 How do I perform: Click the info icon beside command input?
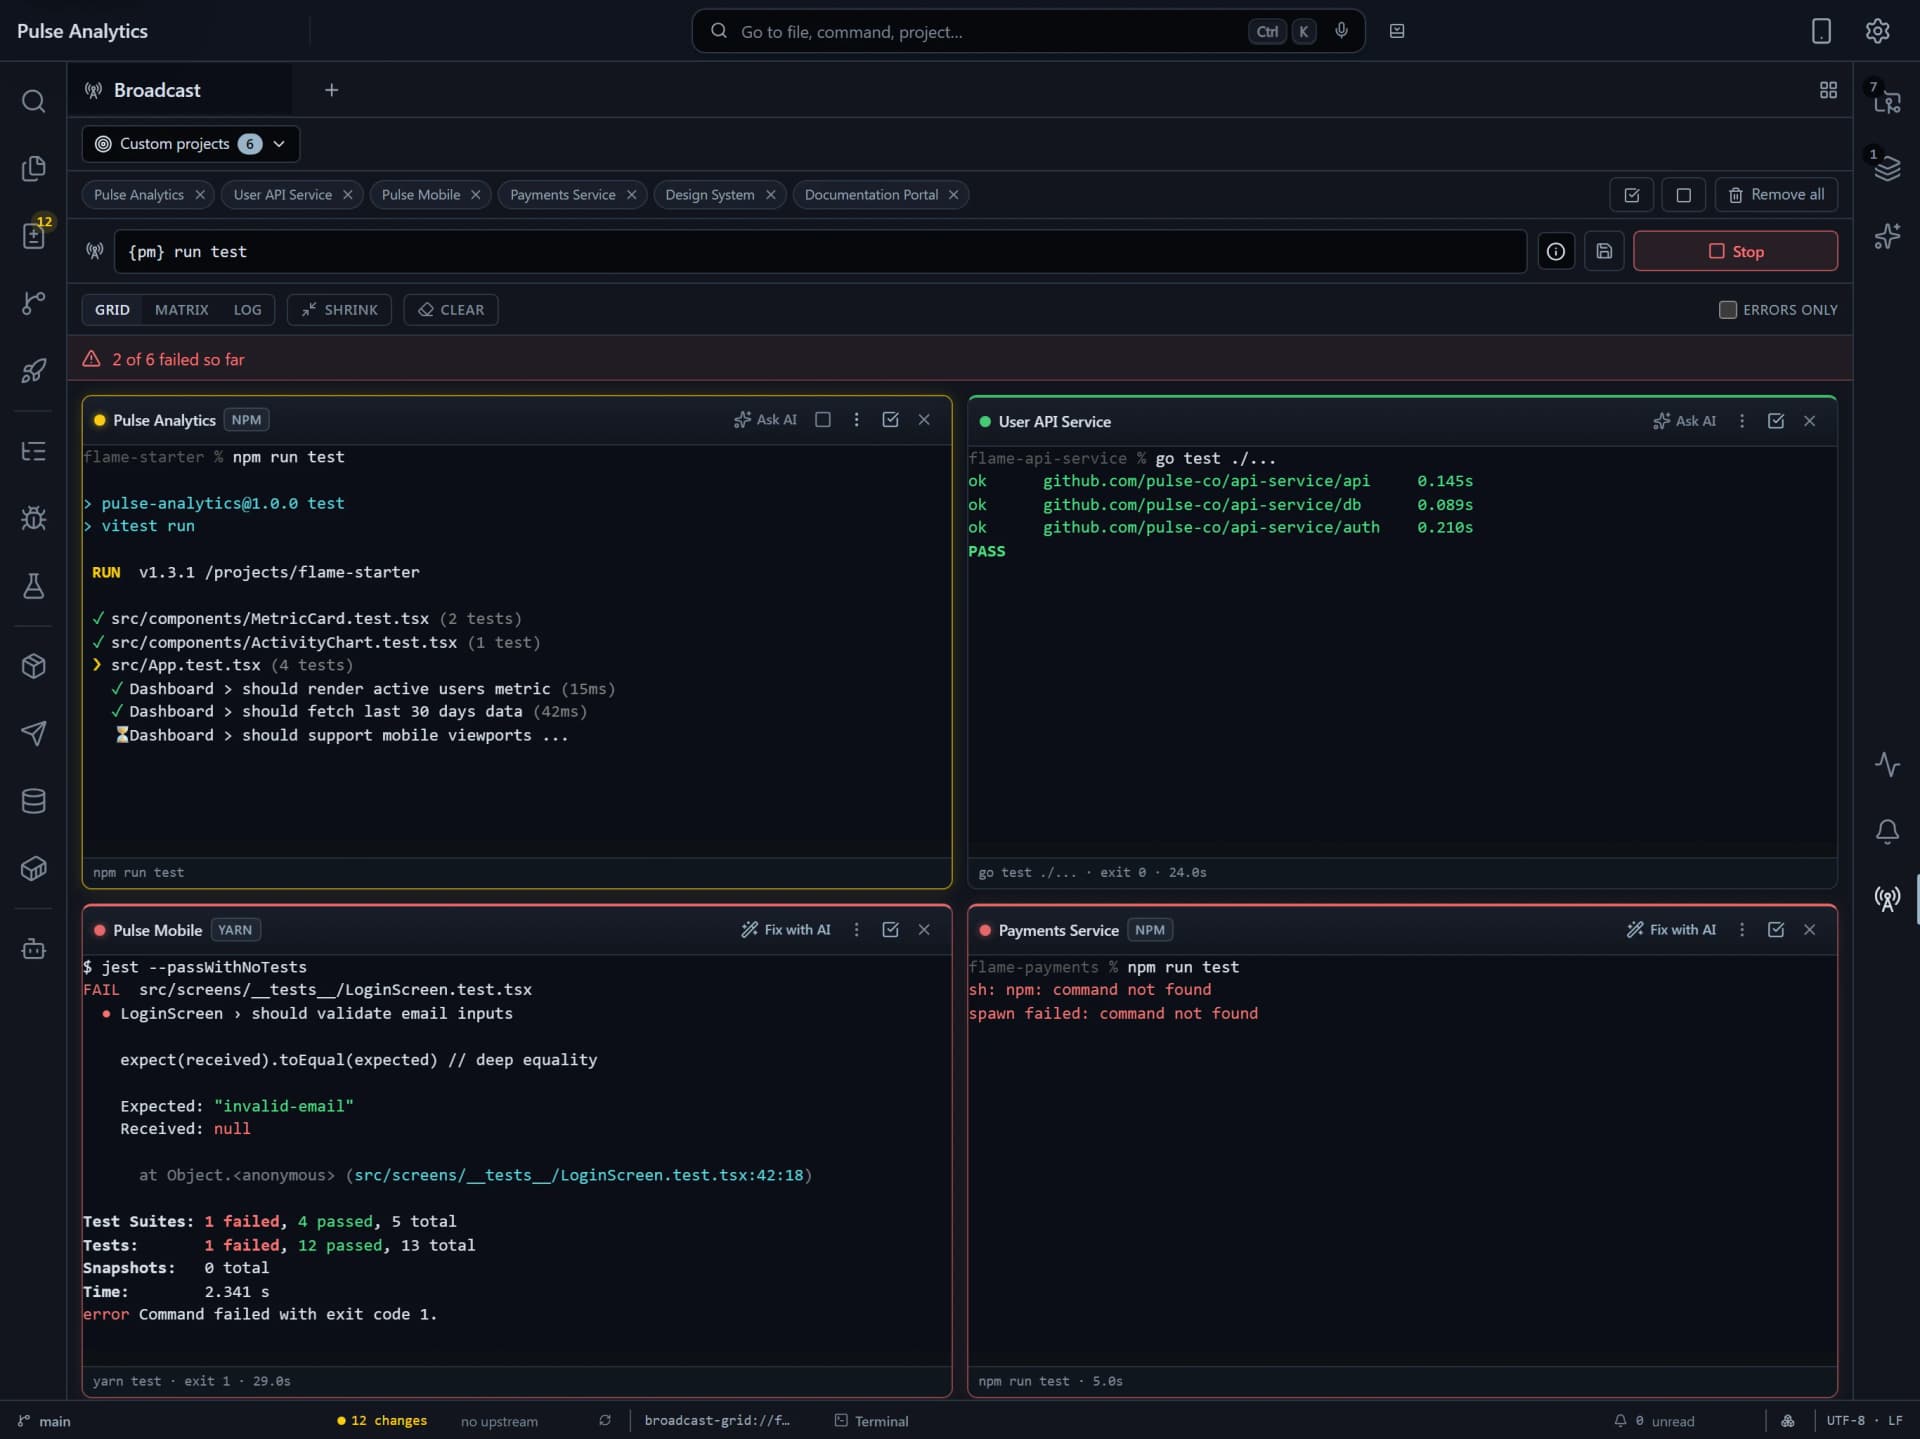1555,252
